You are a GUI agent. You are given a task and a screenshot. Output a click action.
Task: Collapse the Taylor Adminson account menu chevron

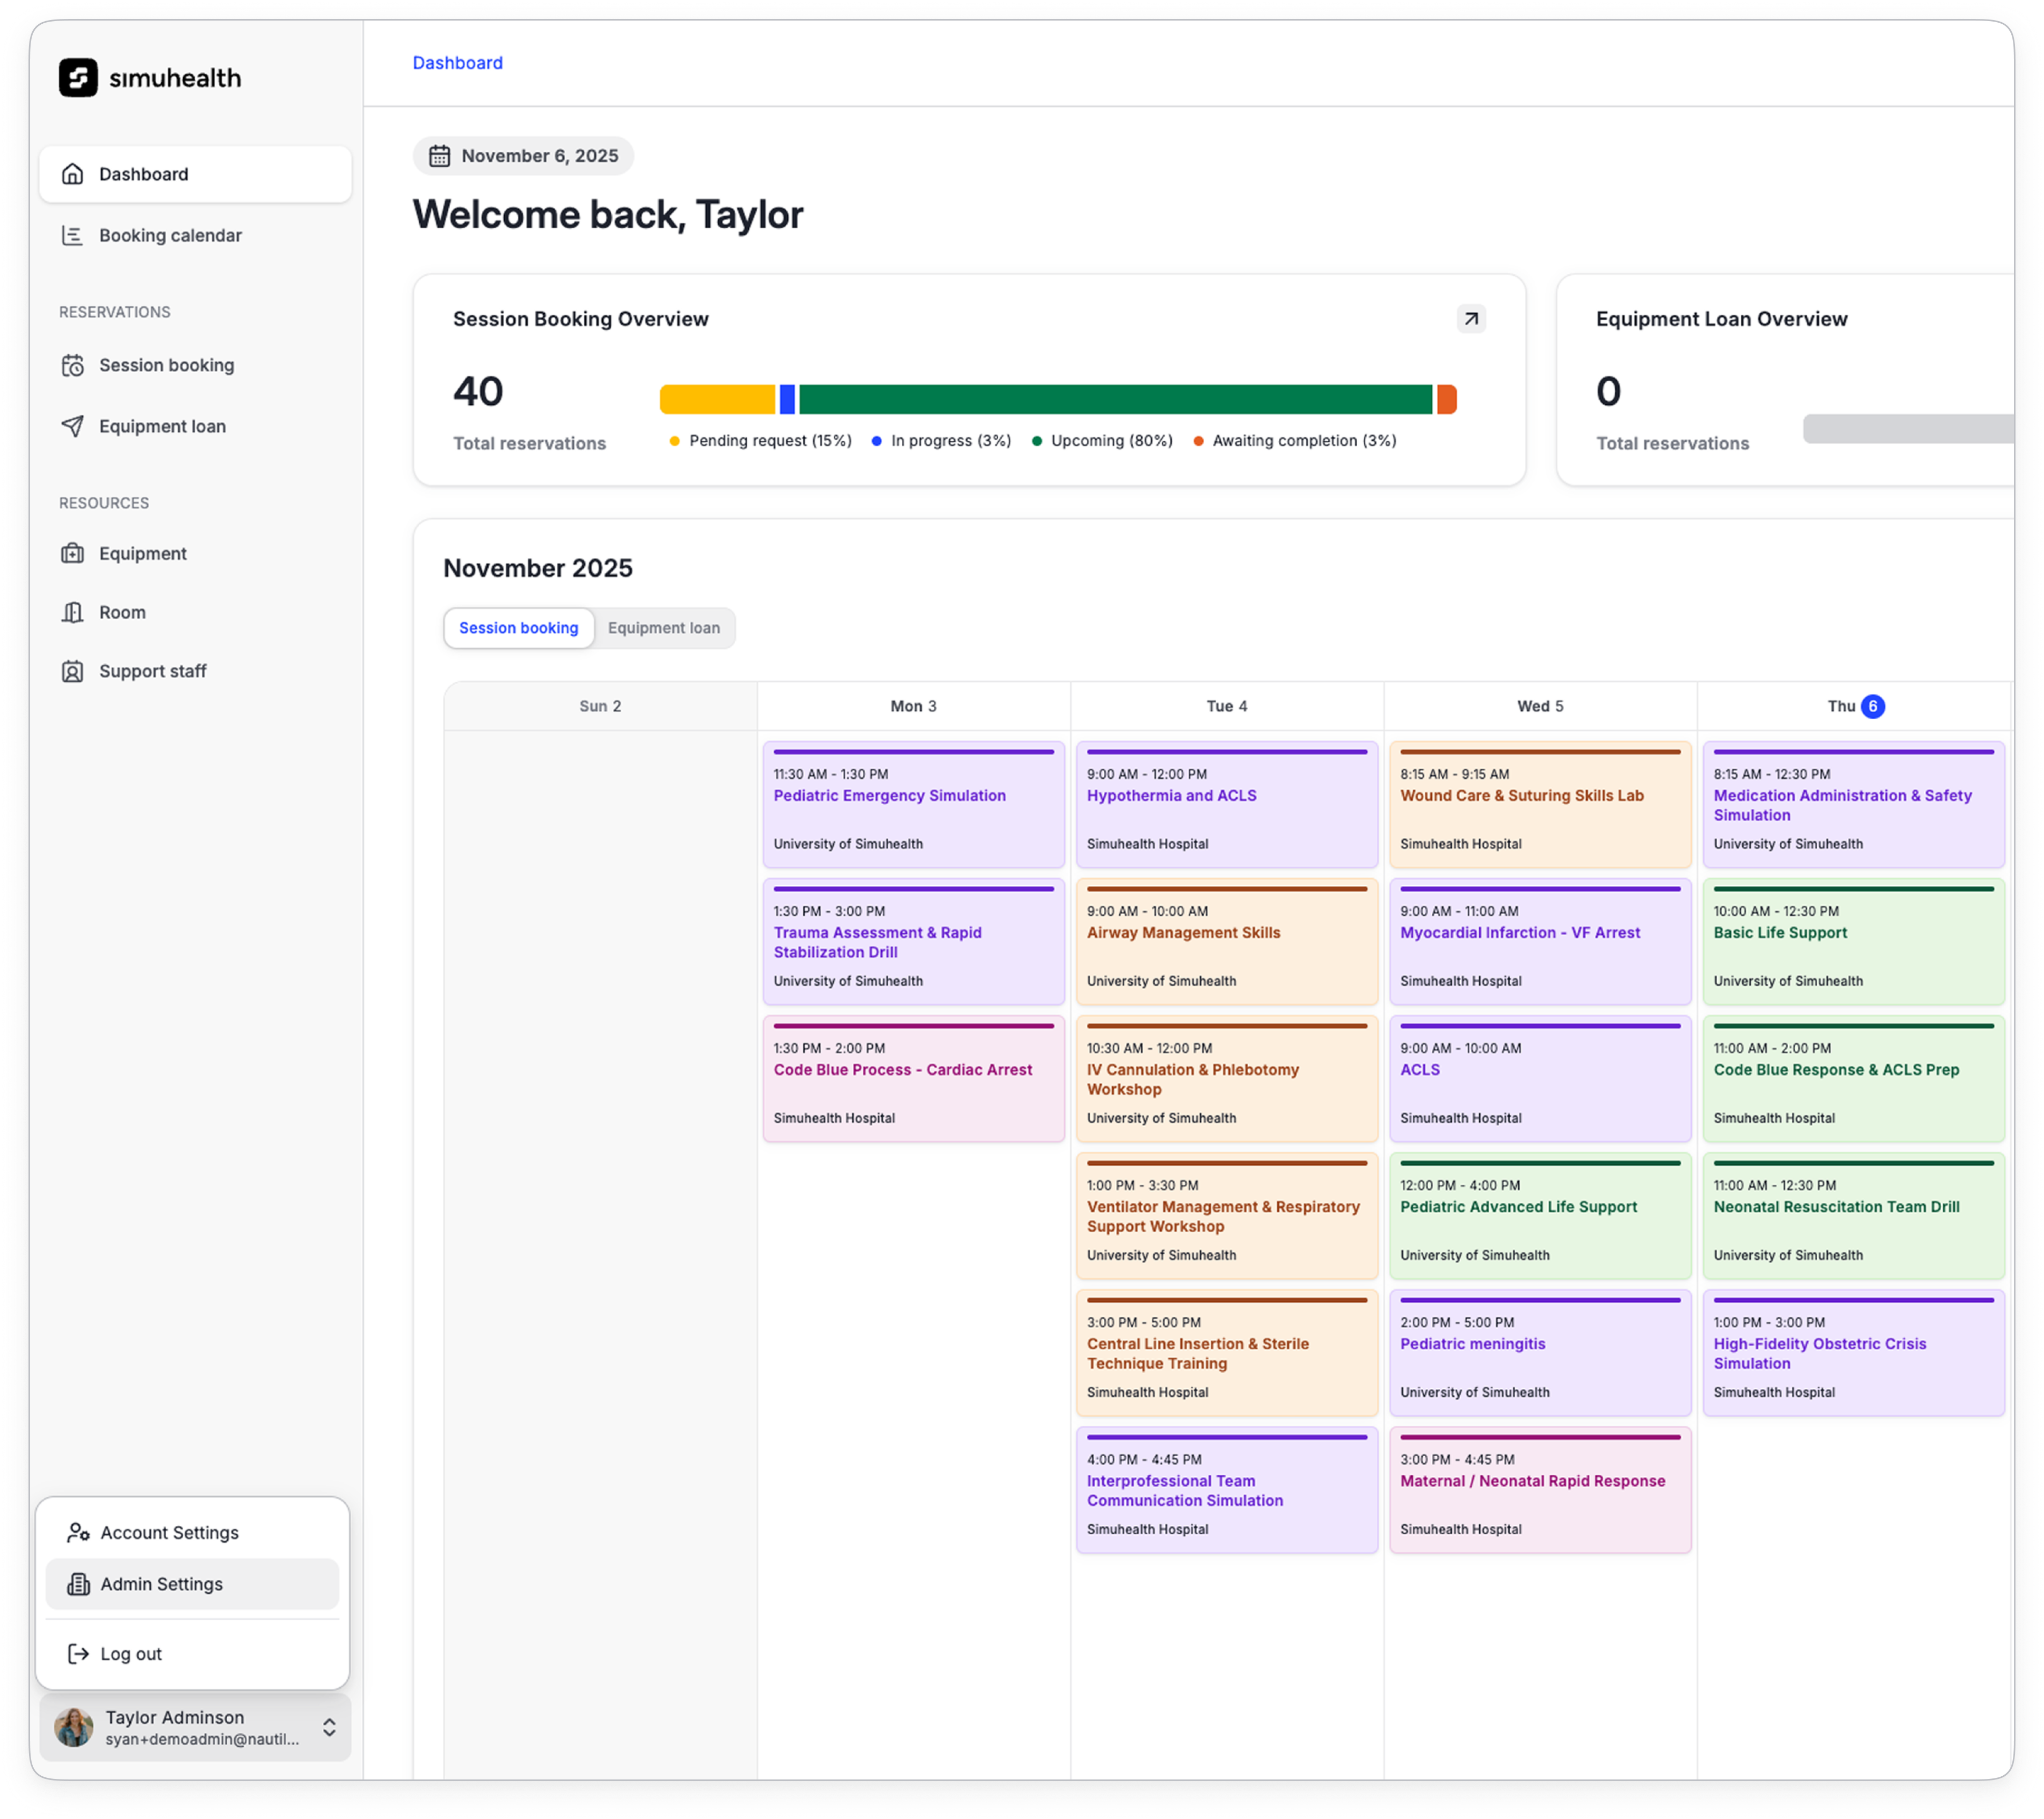[329, 1727]
